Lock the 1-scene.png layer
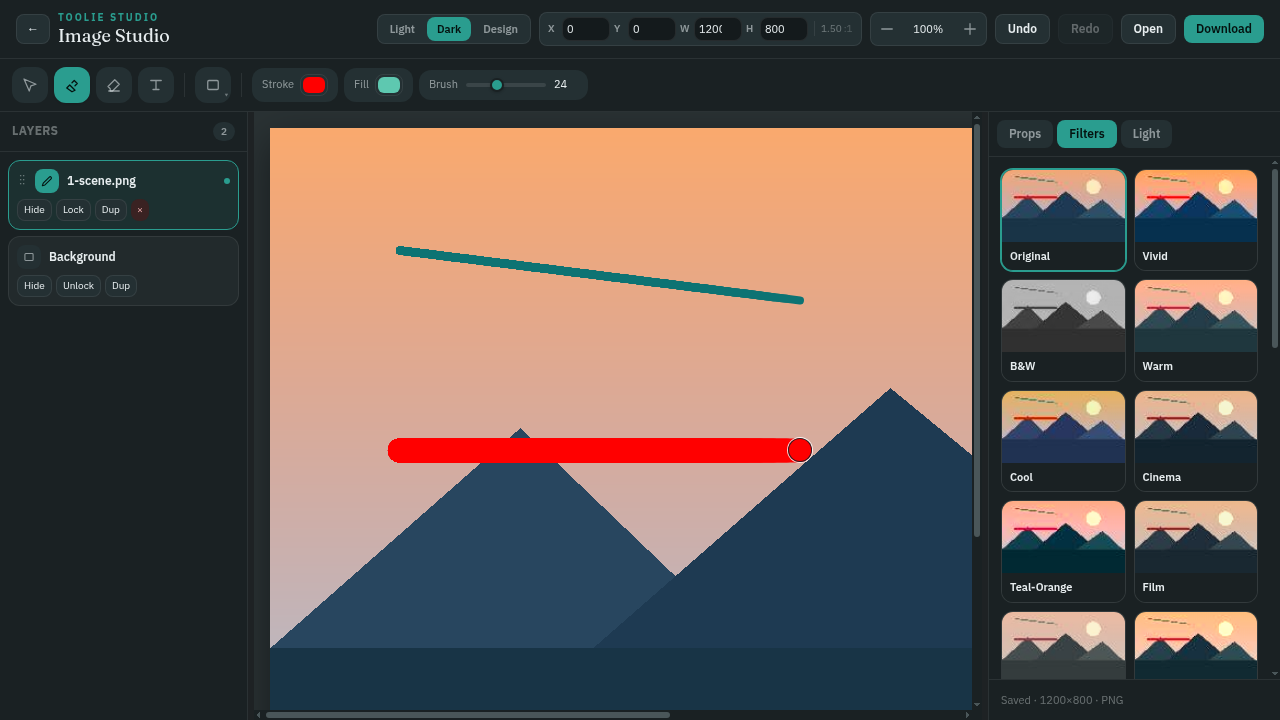Viewport: 1280px width, 720px height. (x=73, y=210)
